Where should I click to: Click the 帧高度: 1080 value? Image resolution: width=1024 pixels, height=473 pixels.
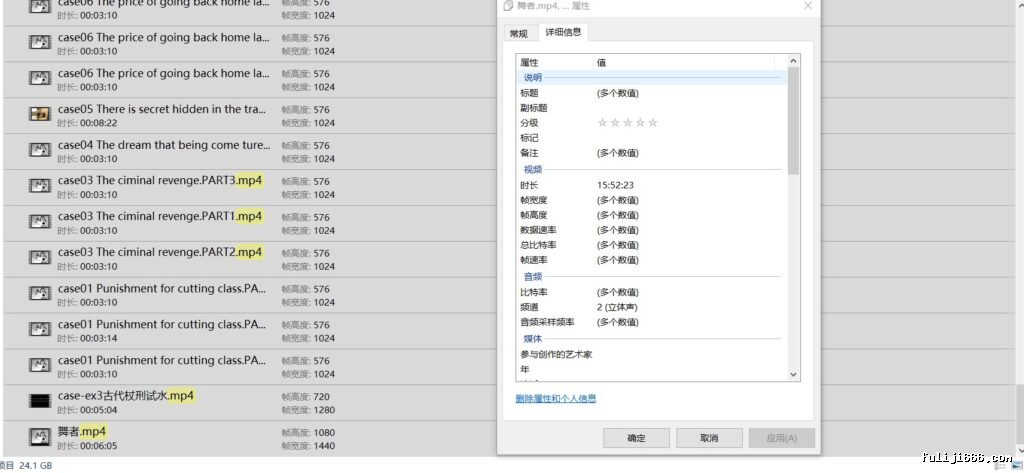[324, 432]
